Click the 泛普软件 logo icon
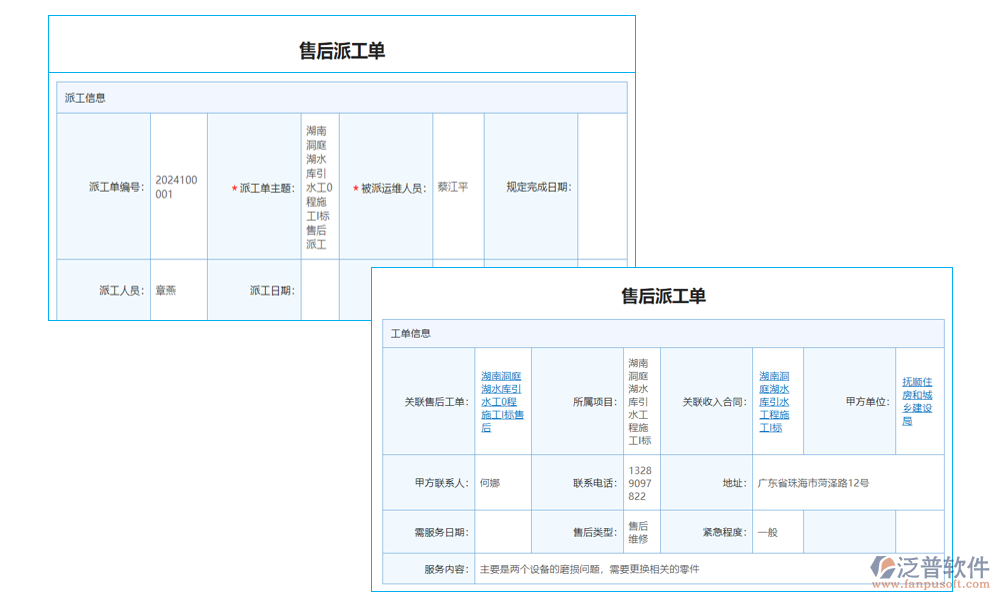This screenshot has height=600, width=1000. (884, 568)
